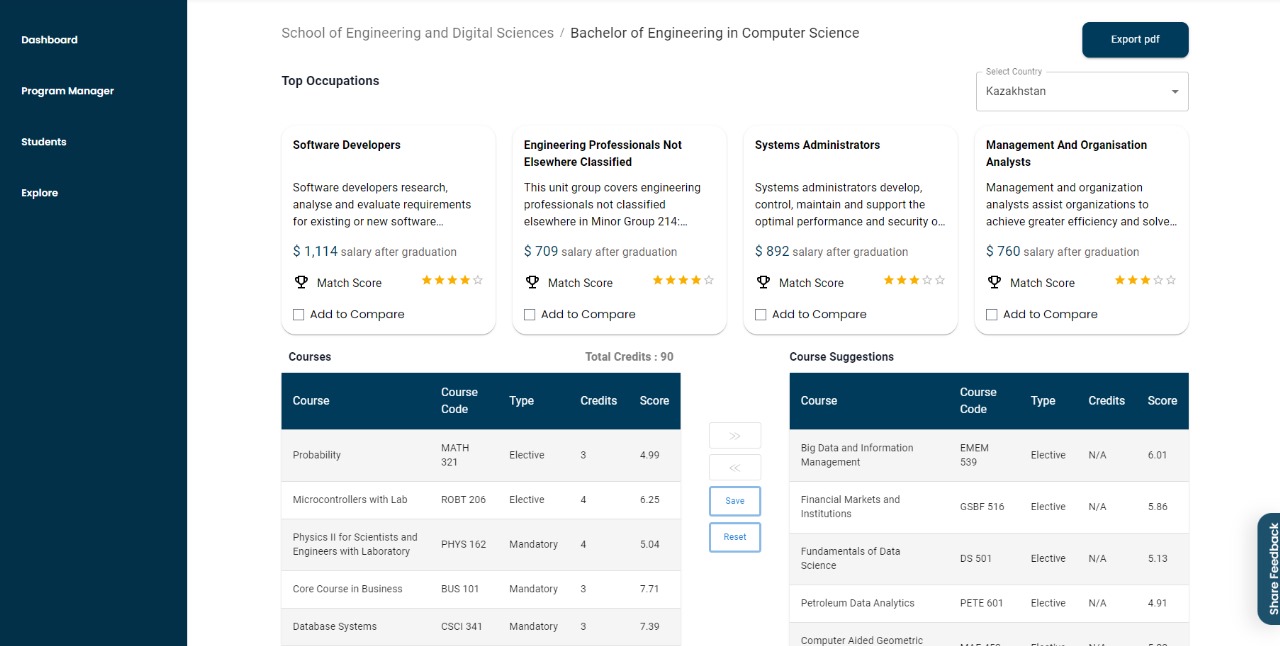This screenshot has height=646, width=1280.
Task: Click the move-all-left double arrow button
Action: 735,468
